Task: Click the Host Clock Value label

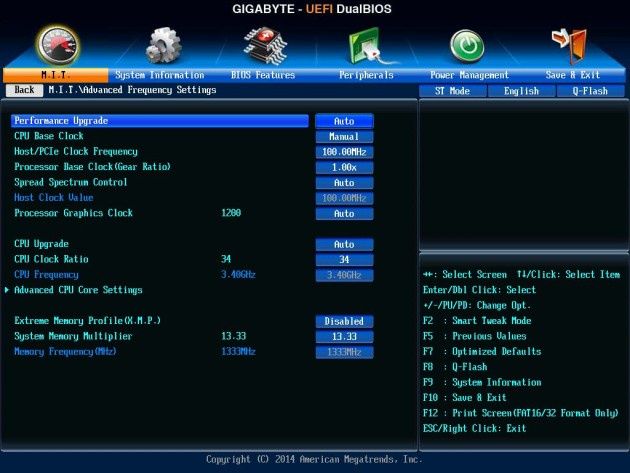Action: (54, 198)
